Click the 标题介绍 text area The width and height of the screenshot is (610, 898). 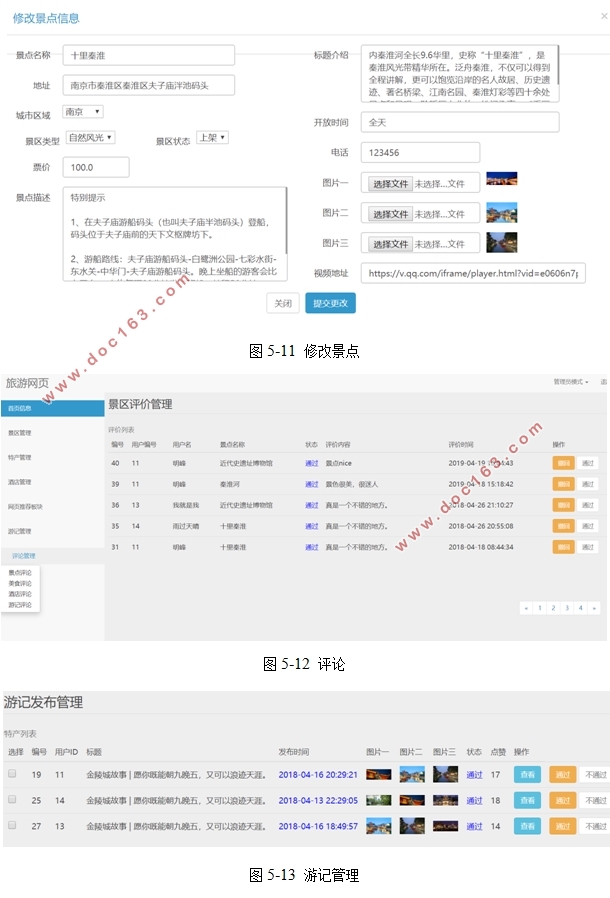pos(460,73)
